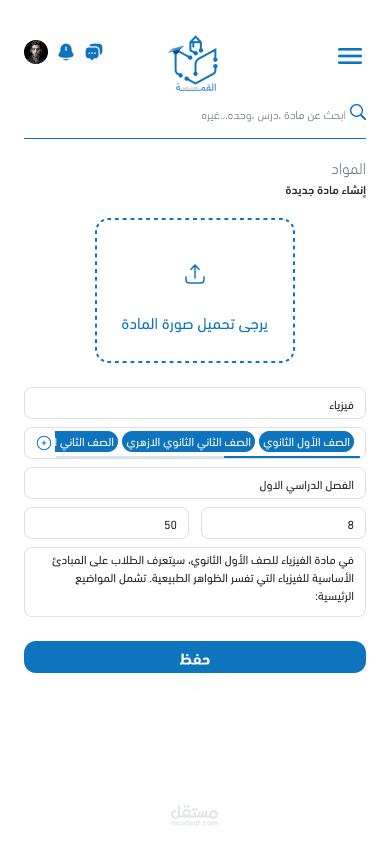Image resolution: width=390 pixels, height=844 pixels.
Task: Open the hamburger menu
Action: pyautogui.click(x=350, y=56)
